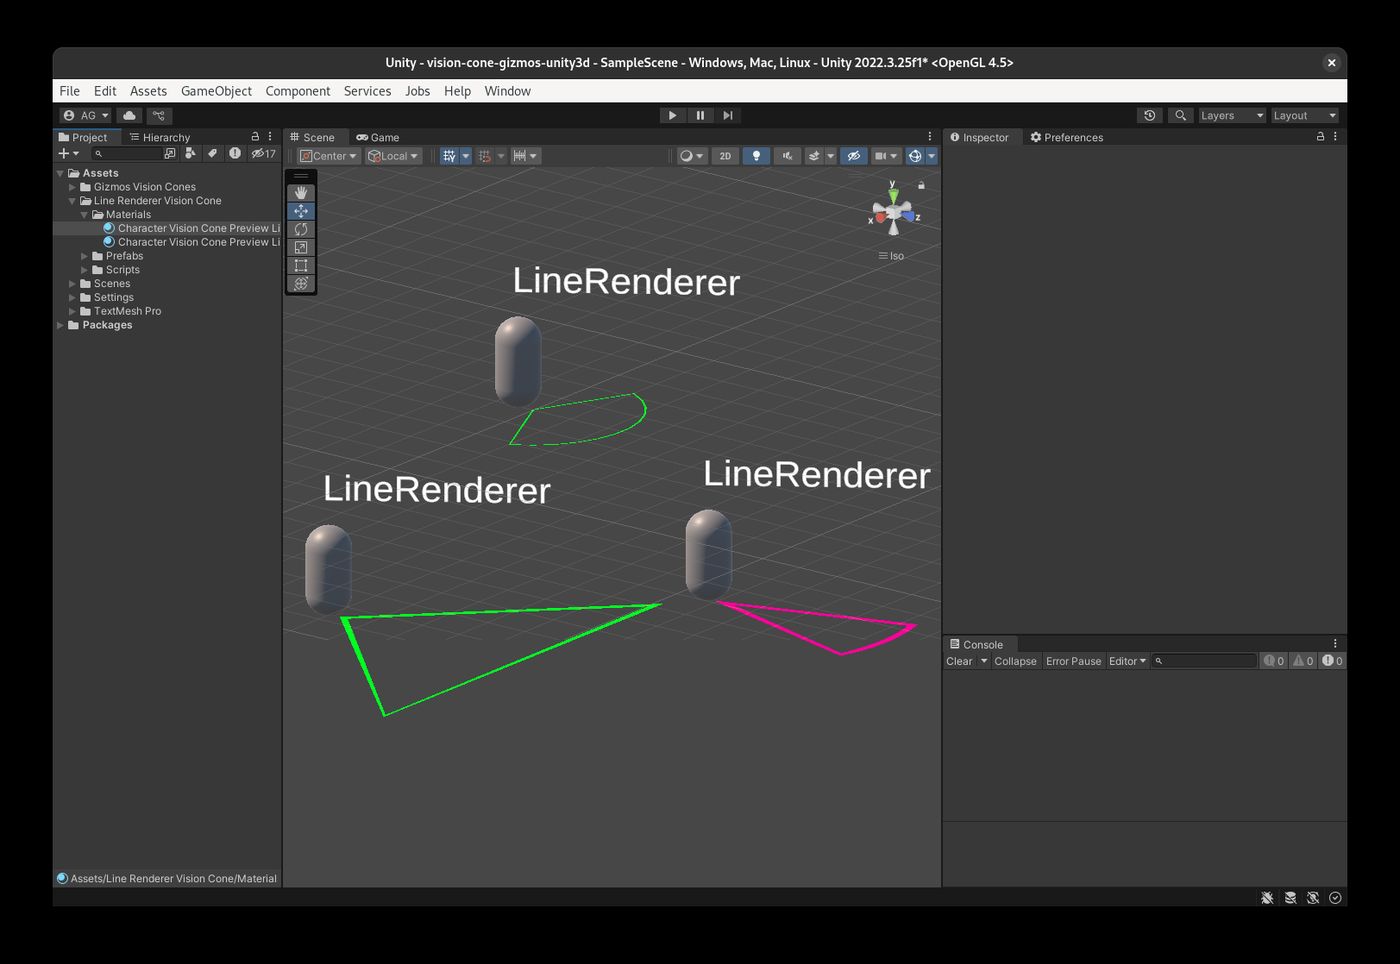Toggle scene audio mute
This screenshot has width=1400, height=964.
click(787, 156)
